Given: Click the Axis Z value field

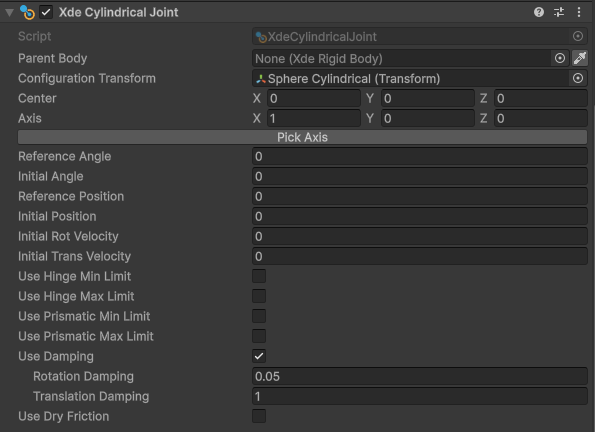Looking at the screenshot, I should pyautogui.click(x=541, y=118).
